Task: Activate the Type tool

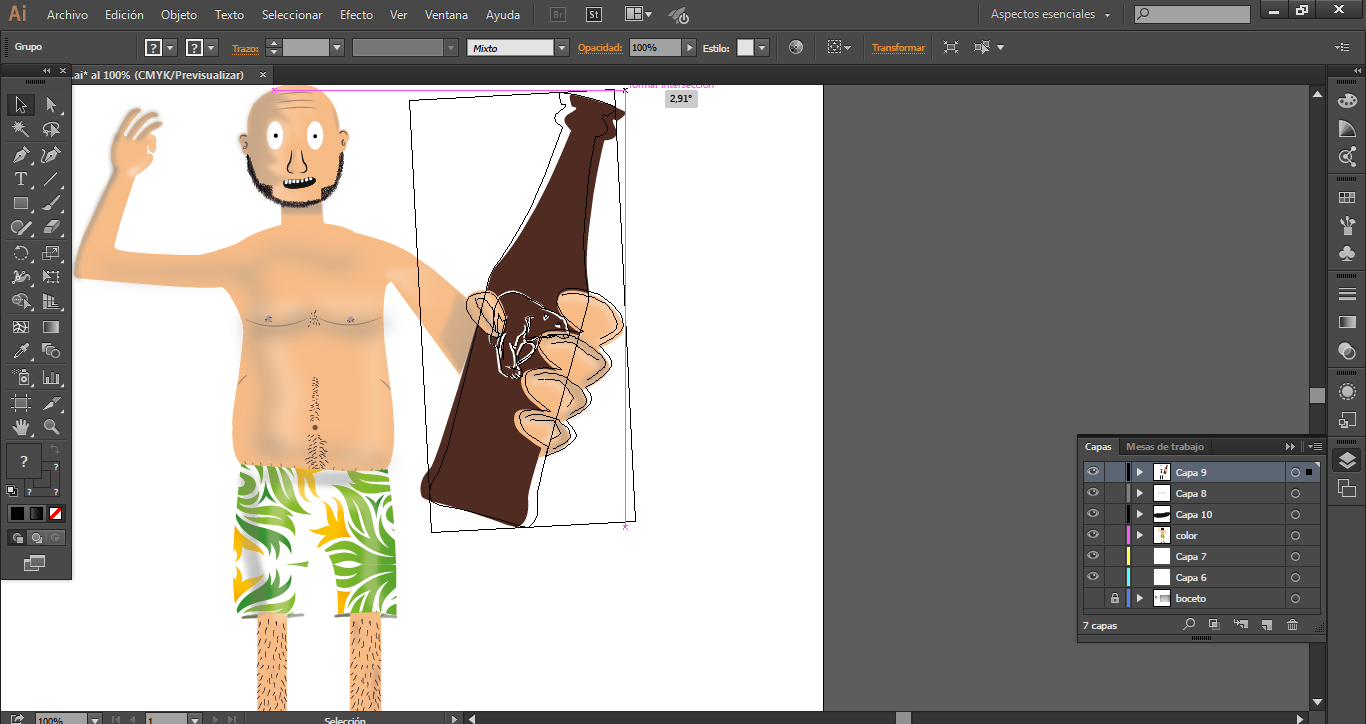Action: (20, 179)
